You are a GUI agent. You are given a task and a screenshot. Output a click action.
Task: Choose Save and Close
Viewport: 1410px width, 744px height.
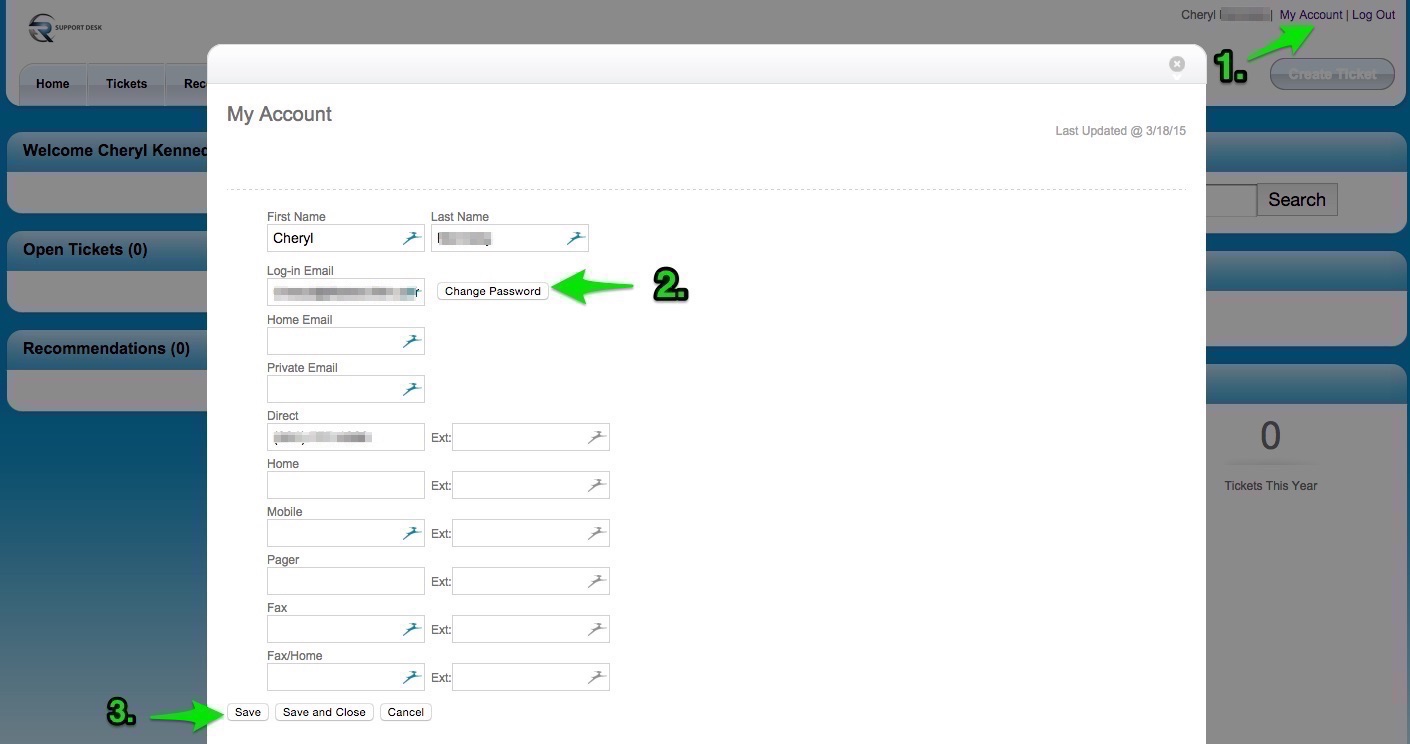click(x=324, y=712)
